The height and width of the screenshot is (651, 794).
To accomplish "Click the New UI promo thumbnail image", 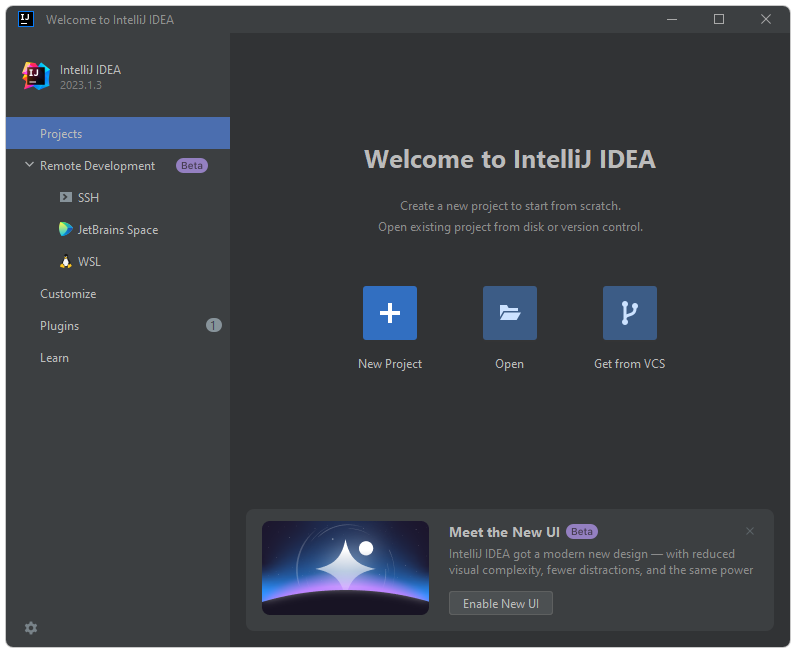I will [x=345, y=568].
